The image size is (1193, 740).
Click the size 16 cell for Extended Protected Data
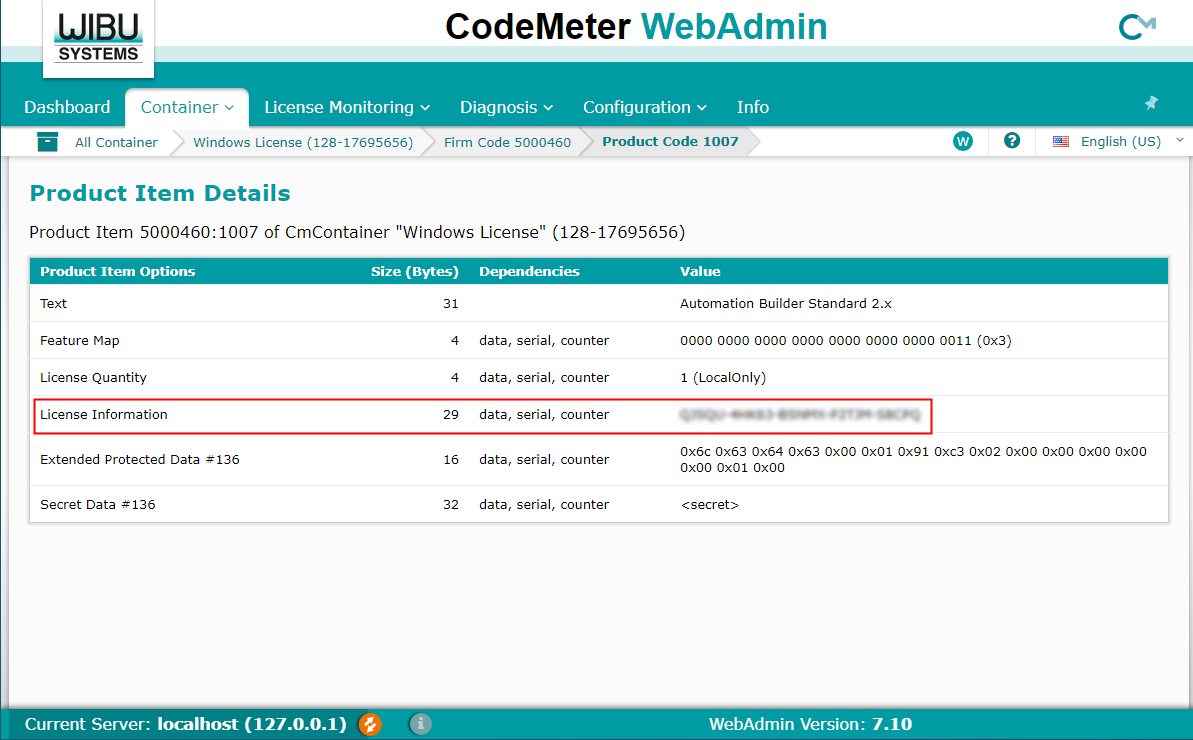[450, 459]
